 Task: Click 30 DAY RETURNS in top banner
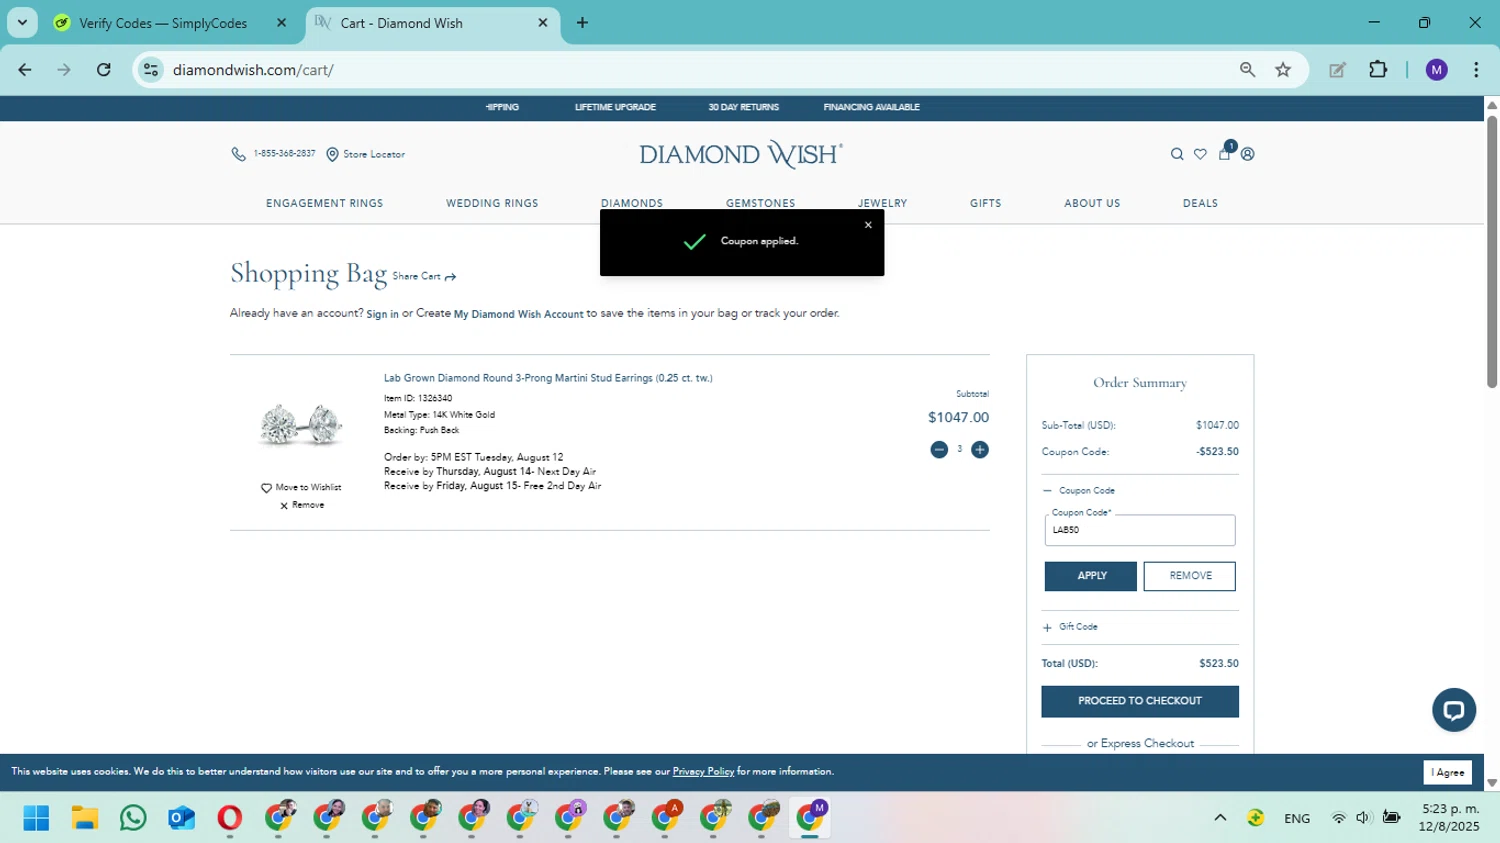click(x=743, y=107)
